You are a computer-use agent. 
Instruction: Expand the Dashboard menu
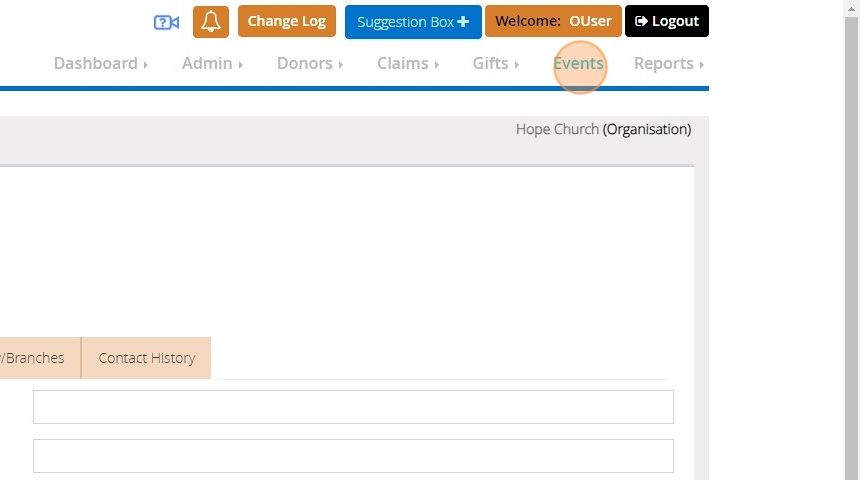coord(101,64)
